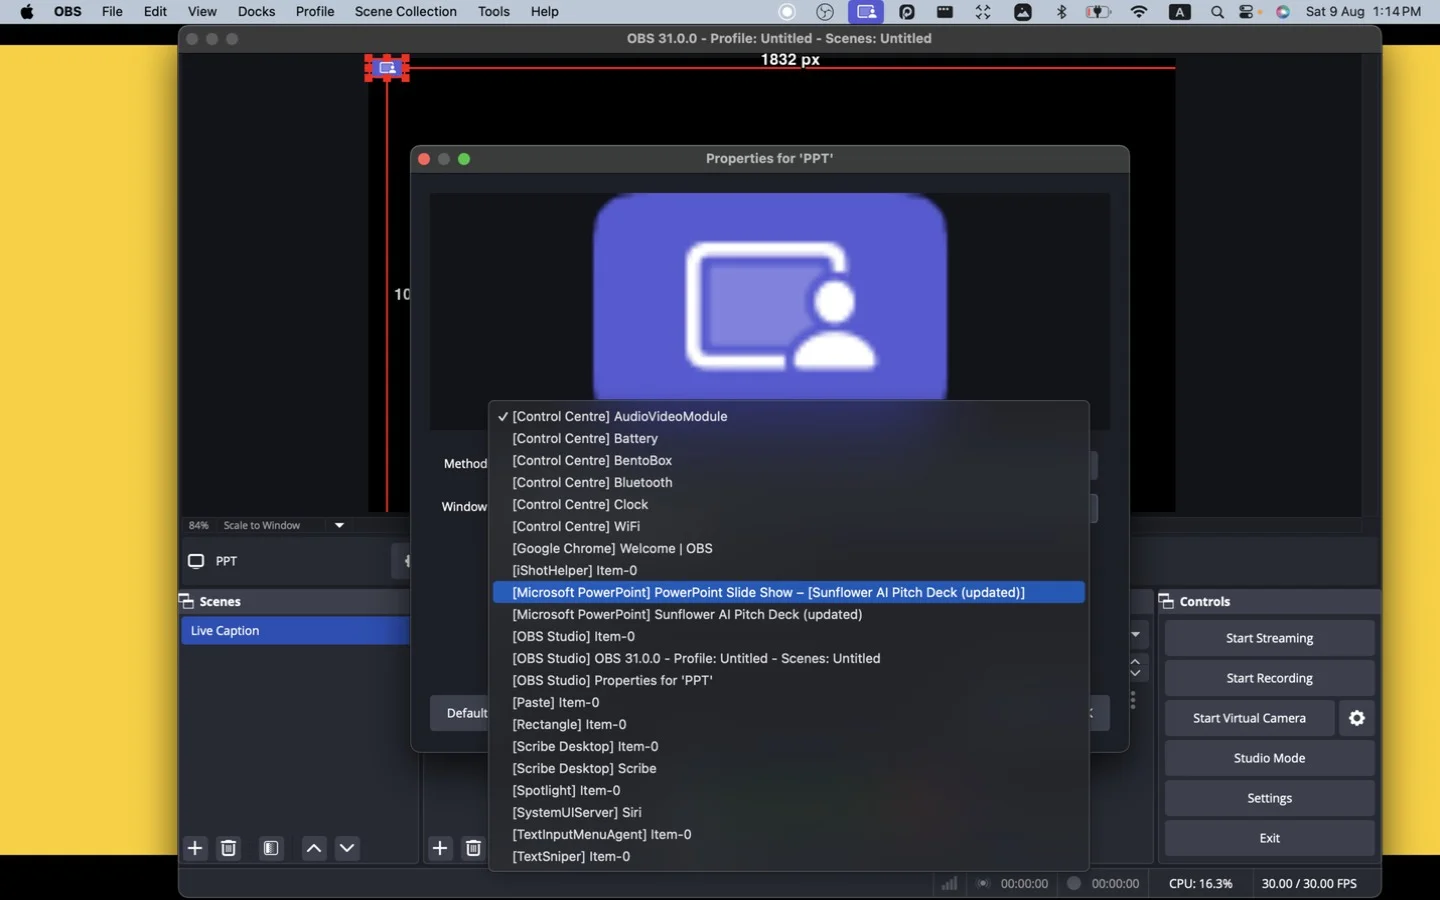Open OBS Settings button
1440x900 pixels.
point(1269,798)
